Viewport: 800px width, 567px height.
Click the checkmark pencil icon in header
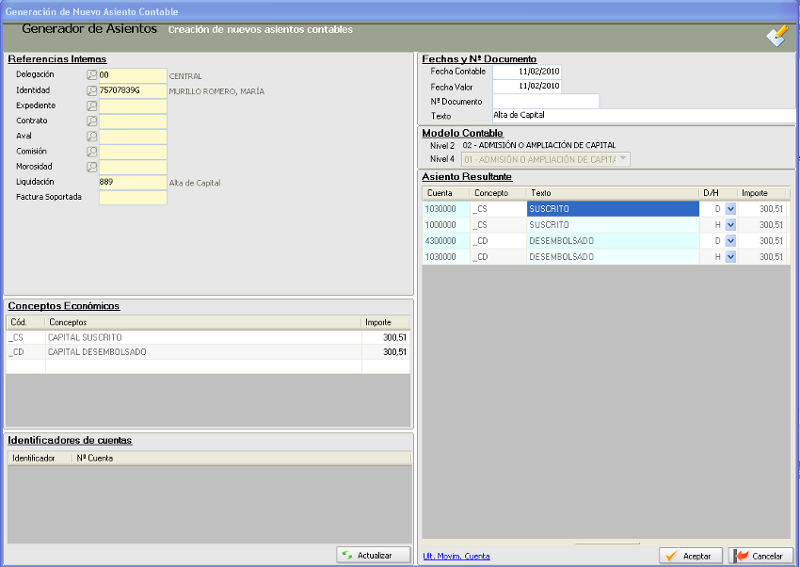pyautogui.click(x=777, y=36)
